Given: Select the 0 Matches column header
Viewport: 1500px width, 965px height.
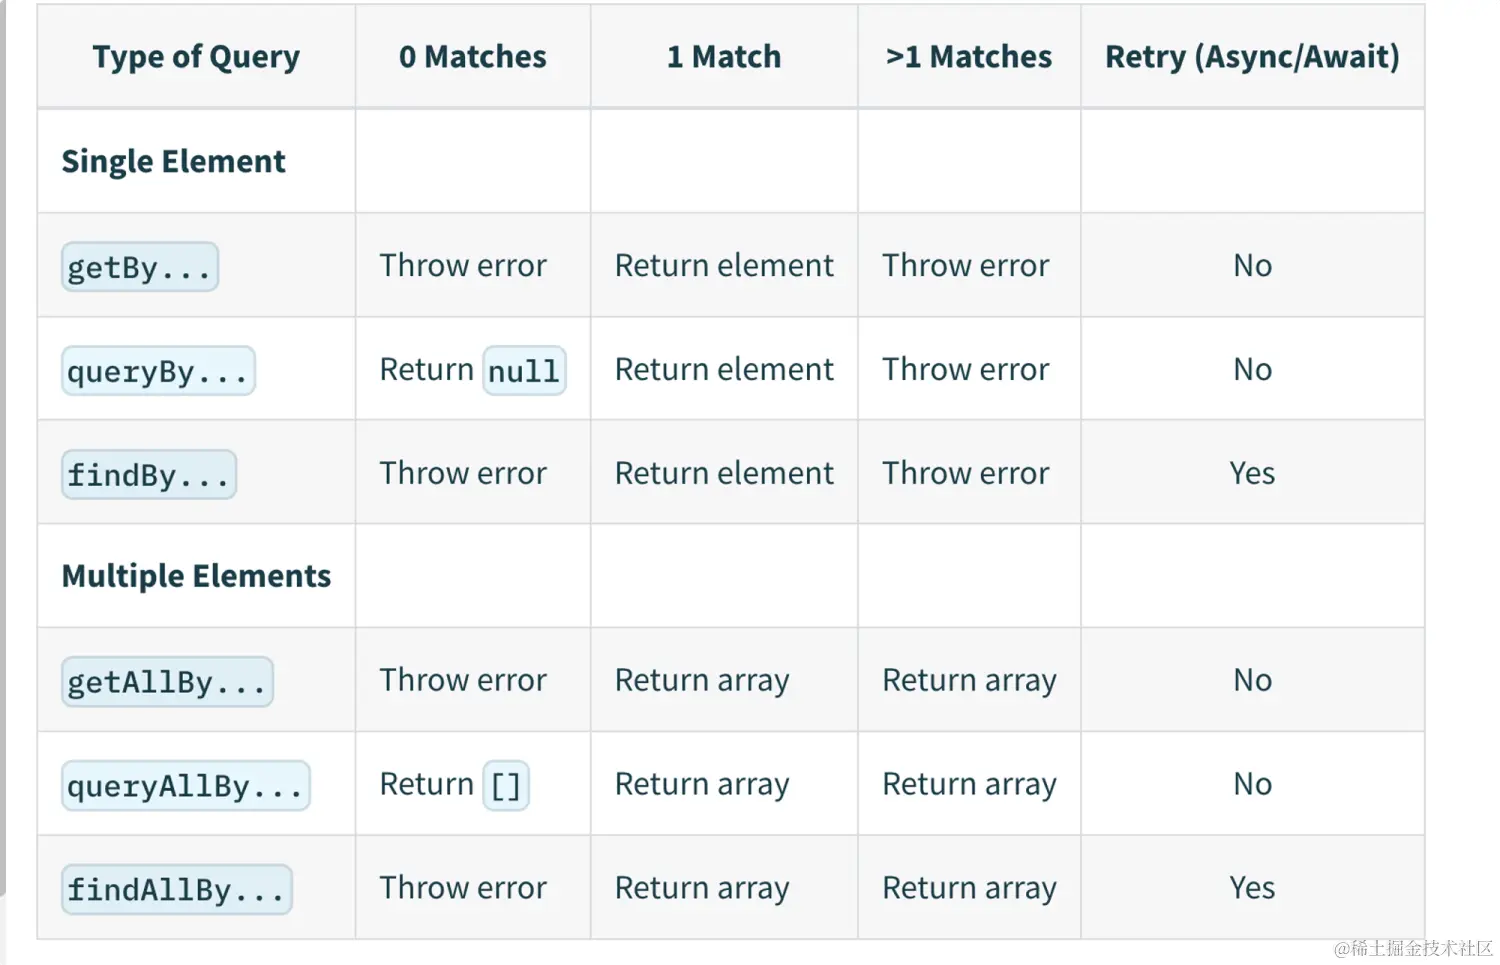Looking at the screenshot, I should (473, 57).
